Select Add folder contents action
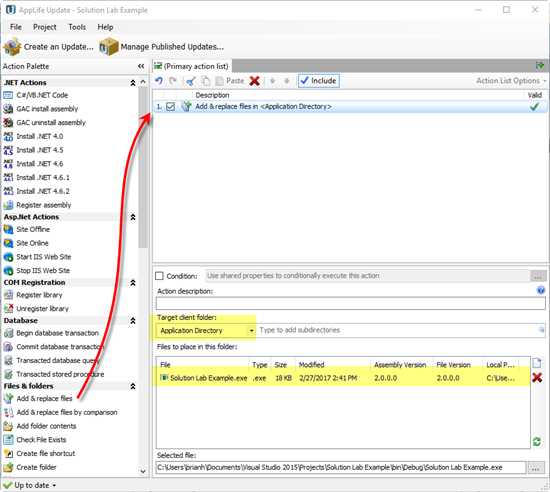 (x=40, y=426)
